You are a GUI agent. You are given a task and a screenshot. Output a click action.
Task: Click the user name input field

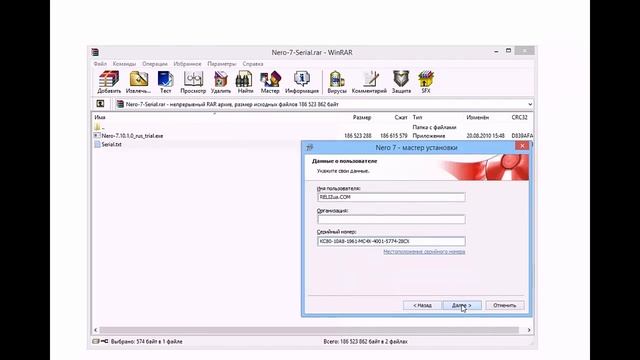click(x=391, y=197)
